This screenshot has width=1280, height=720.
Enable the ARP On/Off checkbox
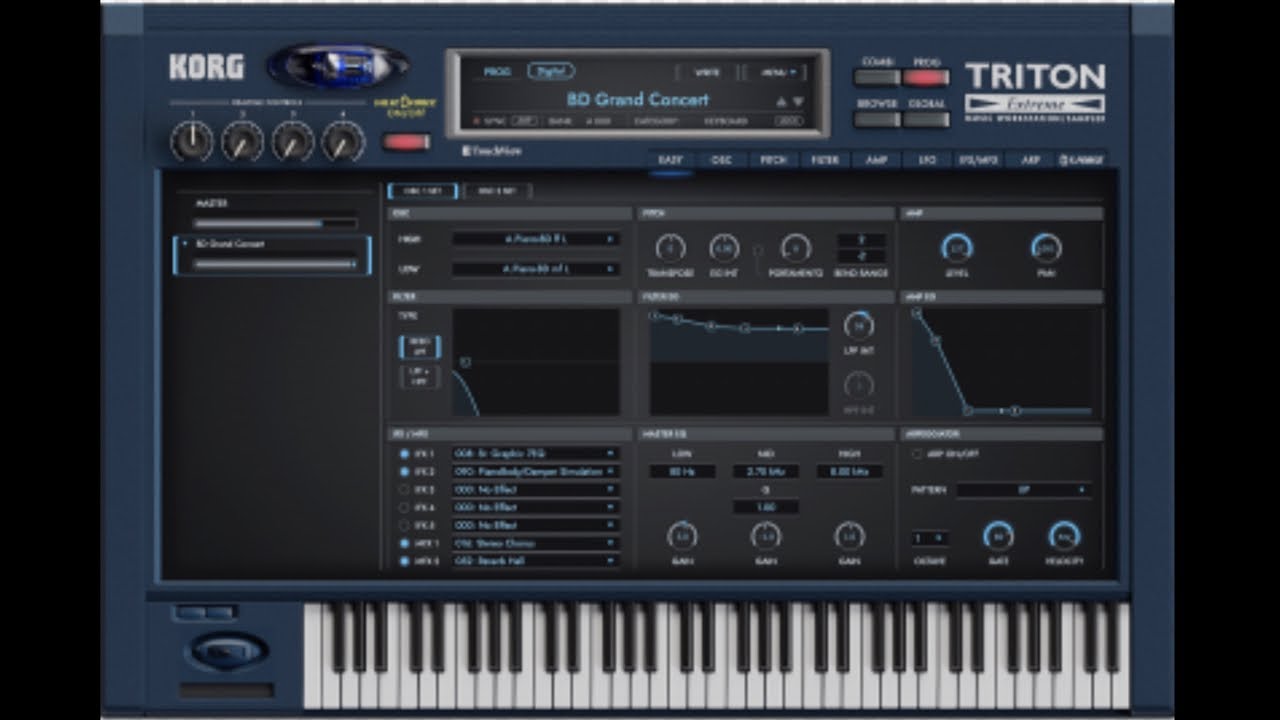(x=916, y=453)
